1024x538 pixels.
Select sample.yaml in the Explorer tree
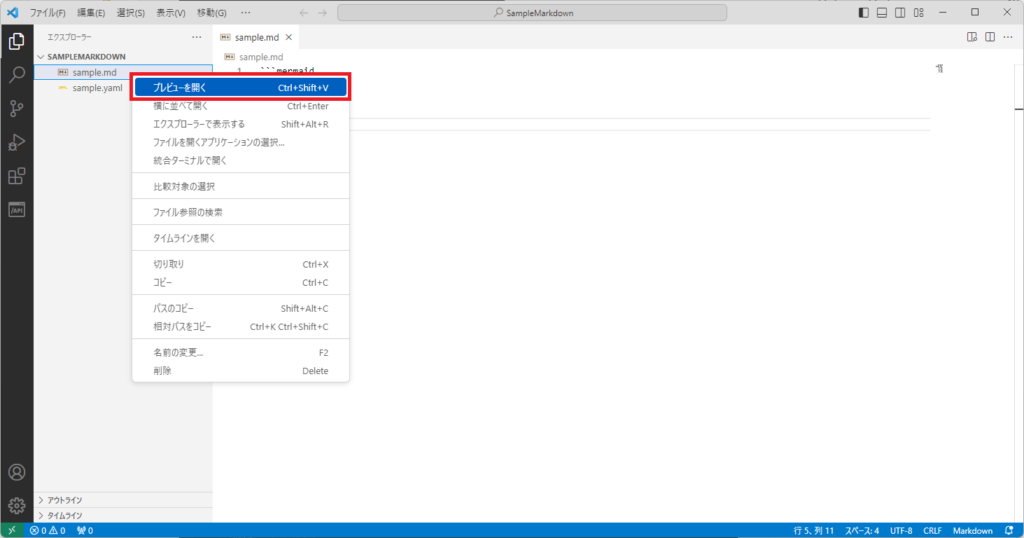point(97,88)
